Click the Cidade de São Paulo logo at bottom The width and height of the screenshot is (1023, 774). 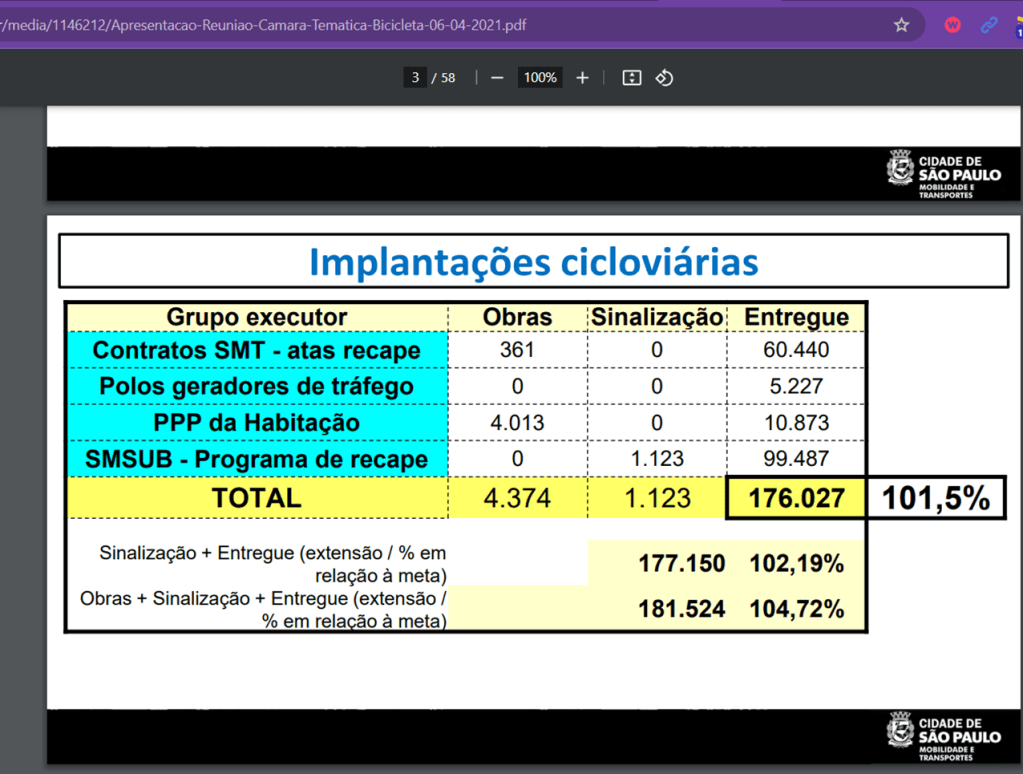click(943, 737)
